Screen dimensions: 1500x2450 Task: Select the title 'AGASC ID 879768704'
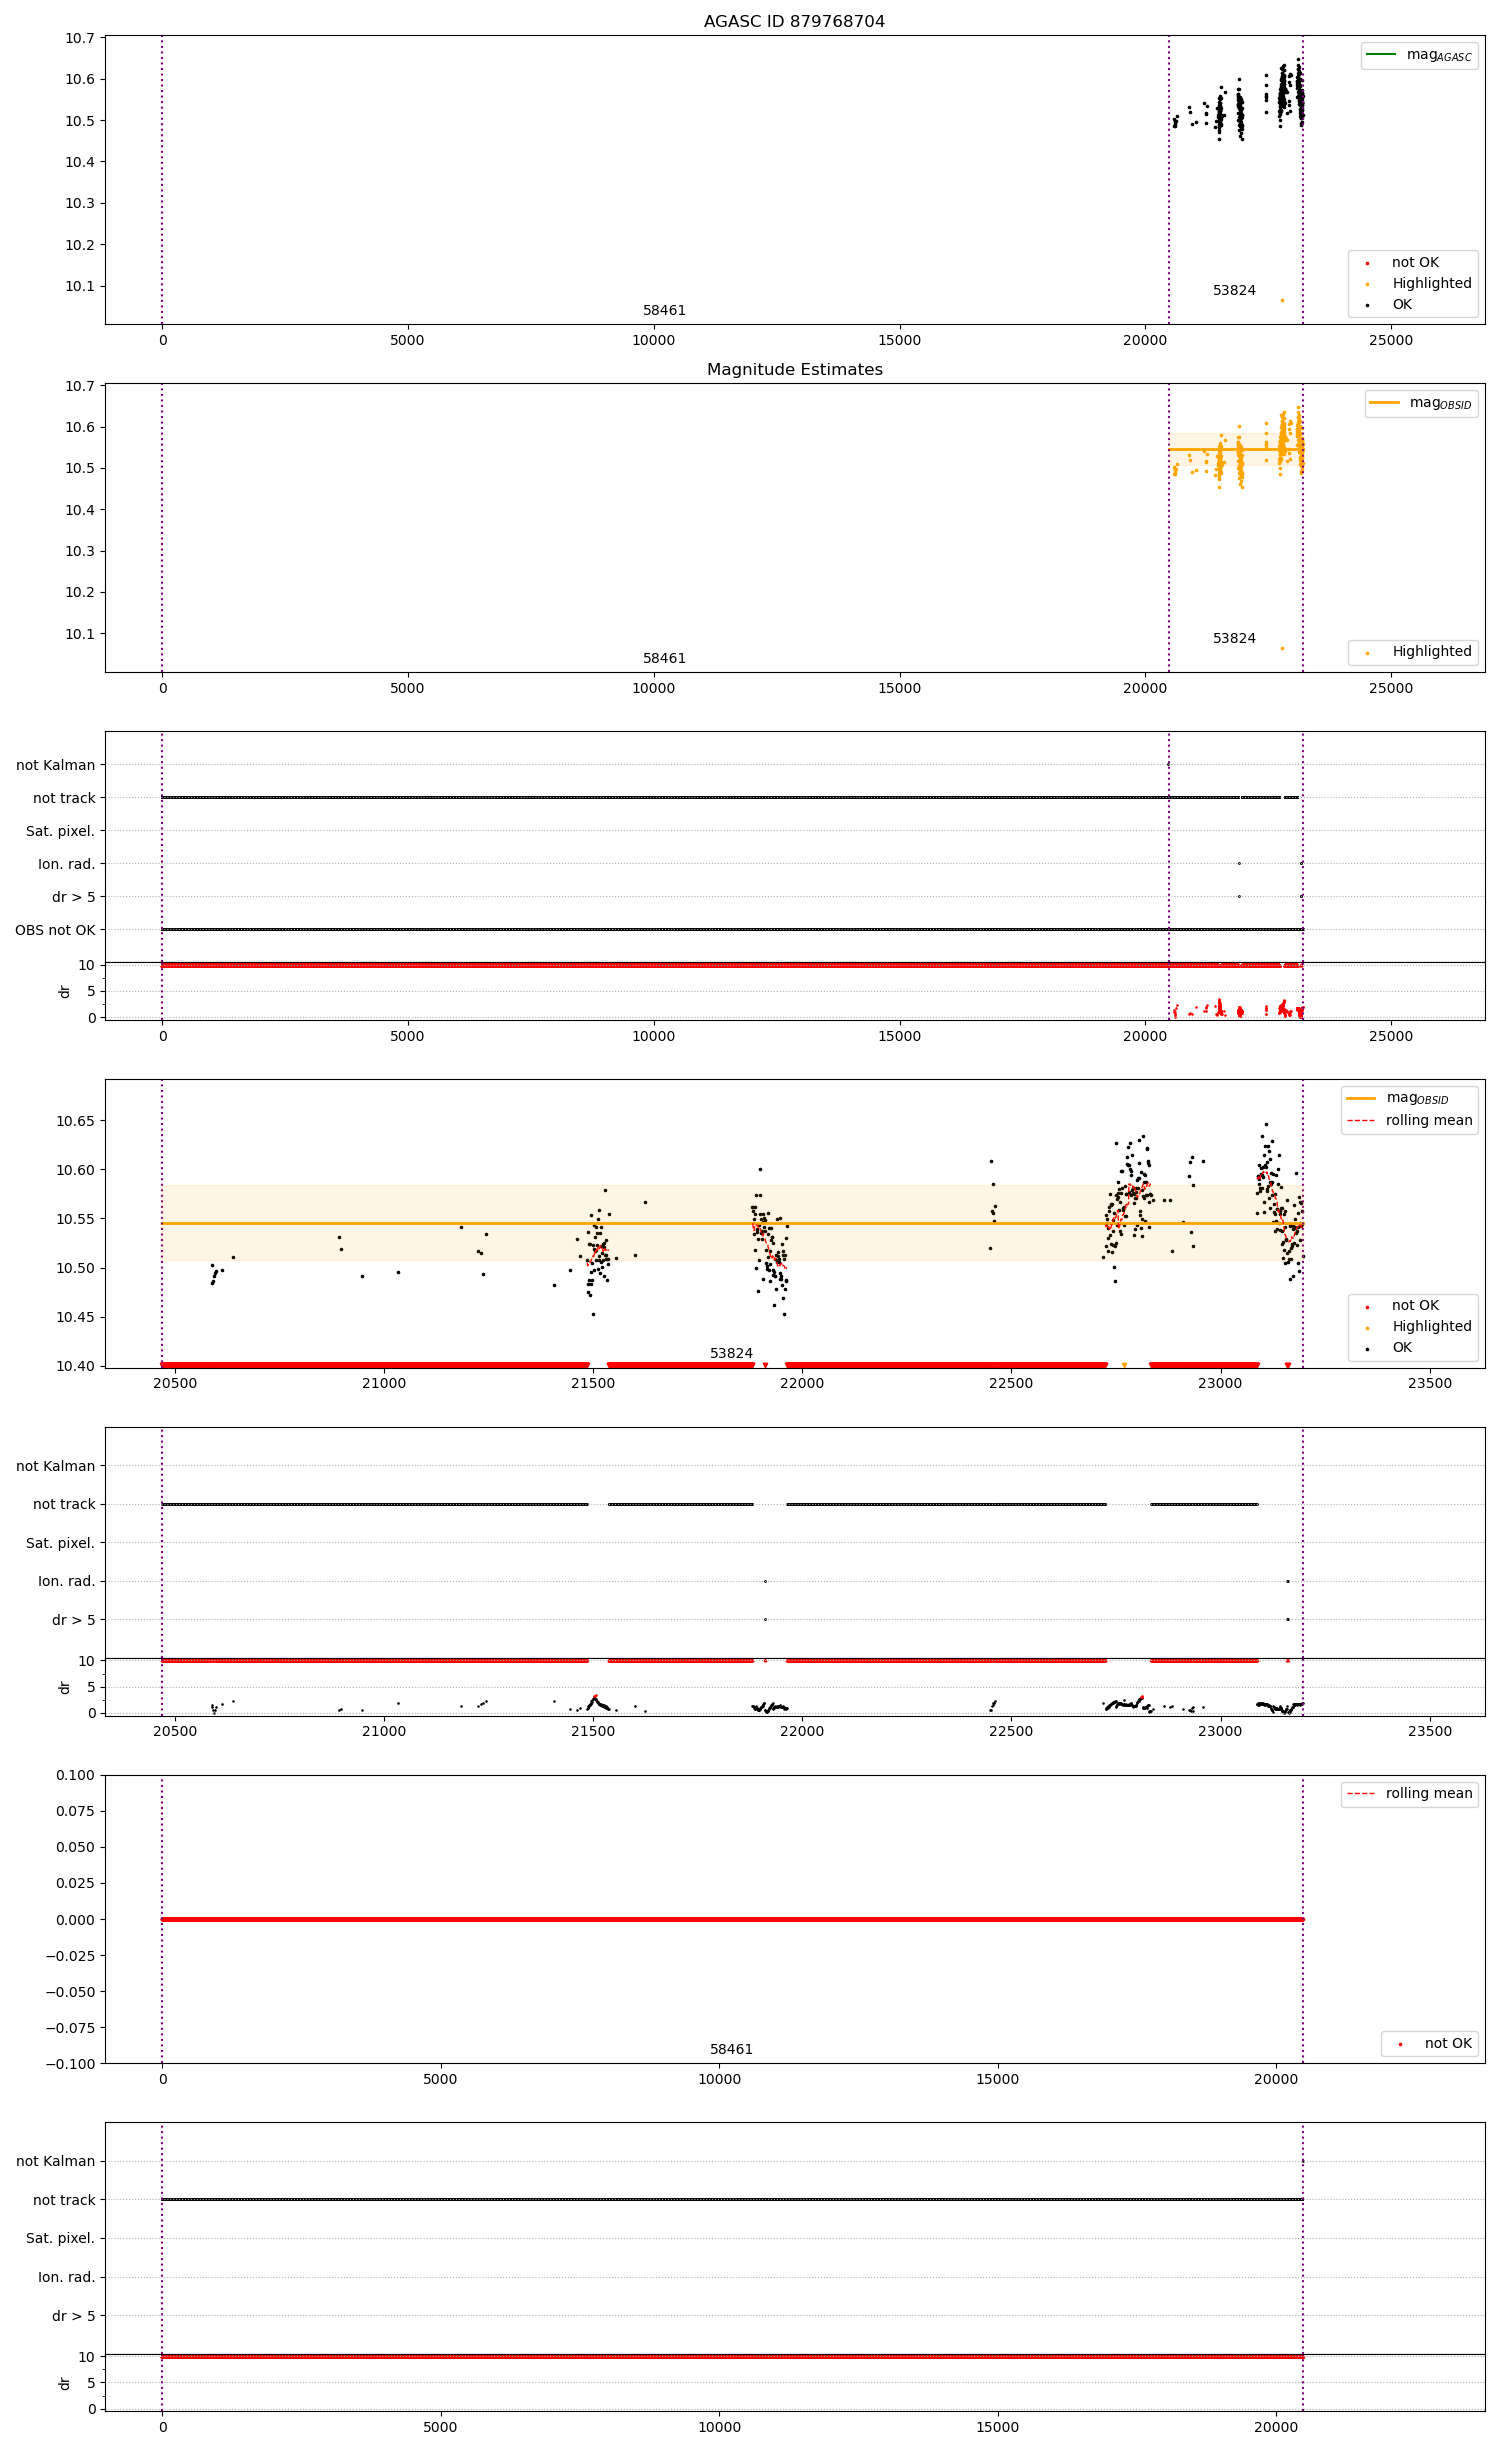tap(794, 21)
